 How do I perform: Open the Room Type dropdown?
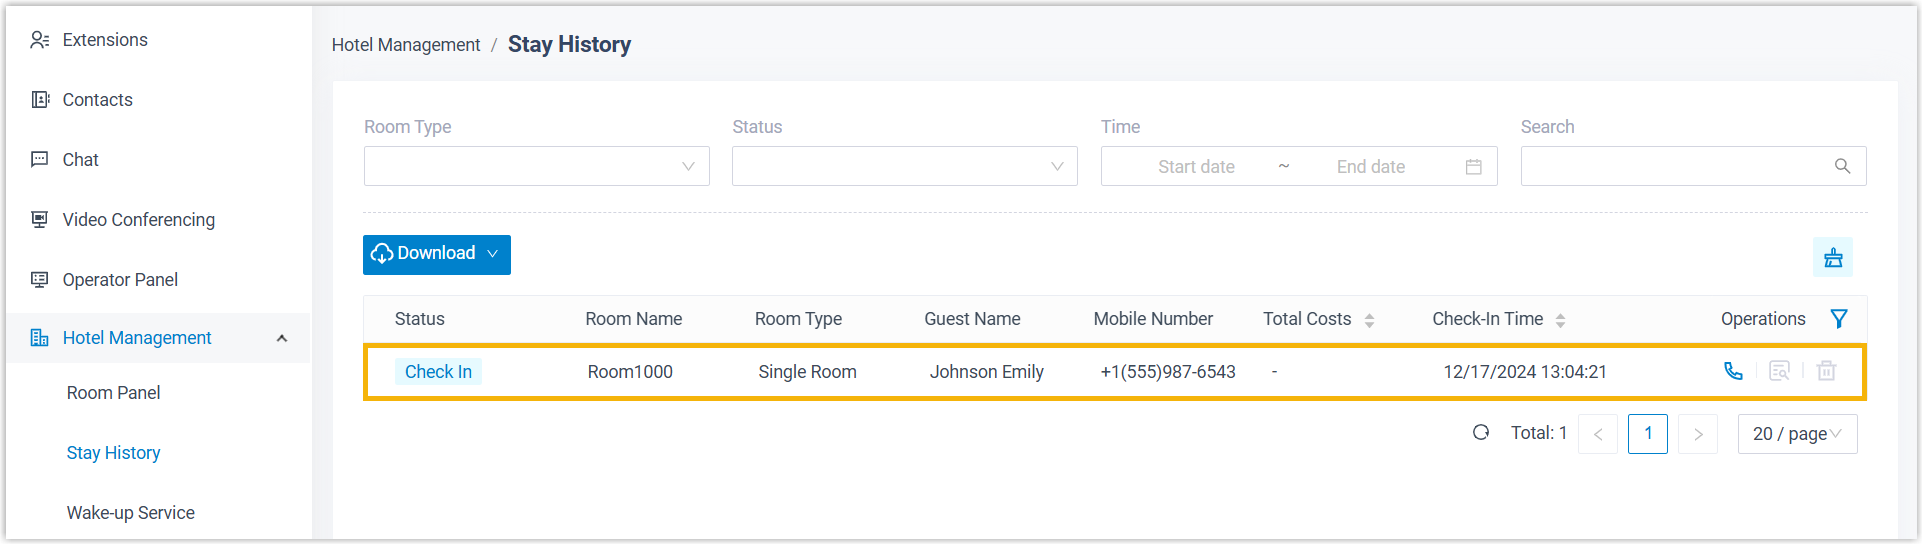(536, 166)
